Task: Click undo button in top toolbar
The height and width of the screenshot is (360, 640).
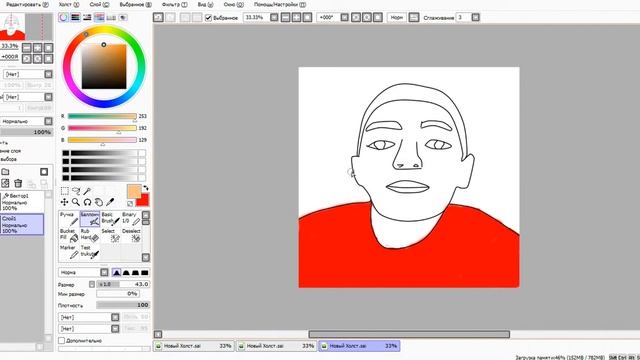Action: pyautogui.click(x=158, y=17)
